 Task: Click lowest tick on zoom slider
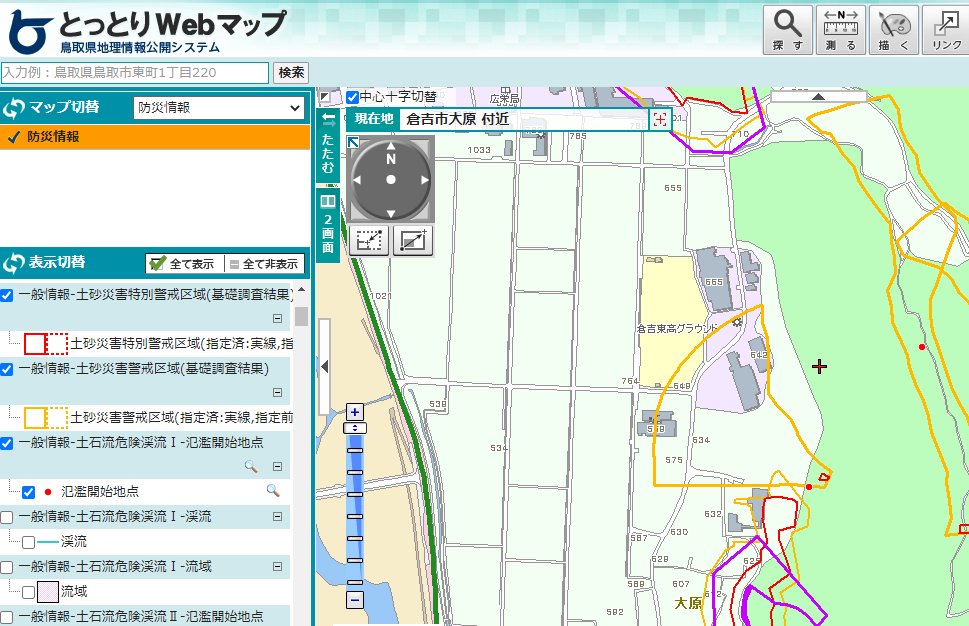pyautogui.click(x=355, y=582)
